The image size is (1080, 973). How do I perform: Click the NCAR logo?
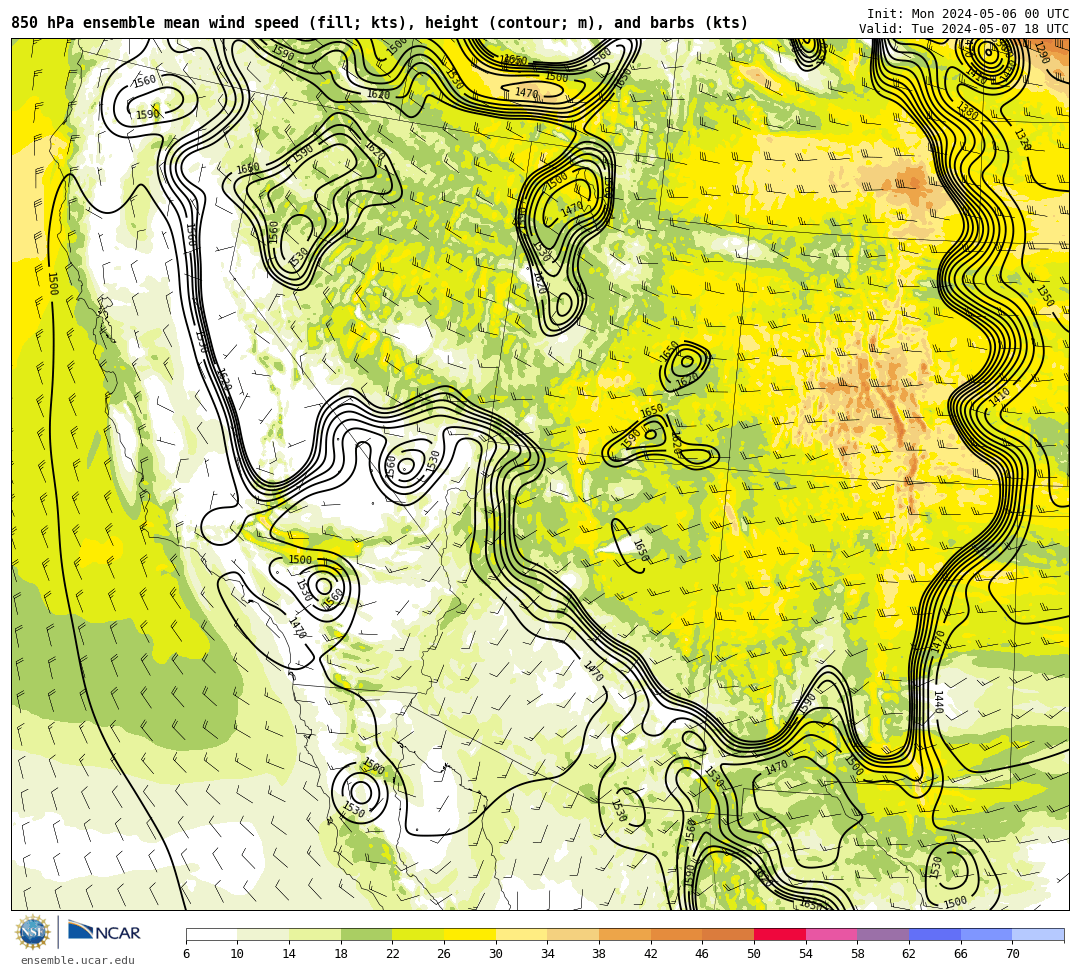[x=104, y=932]
